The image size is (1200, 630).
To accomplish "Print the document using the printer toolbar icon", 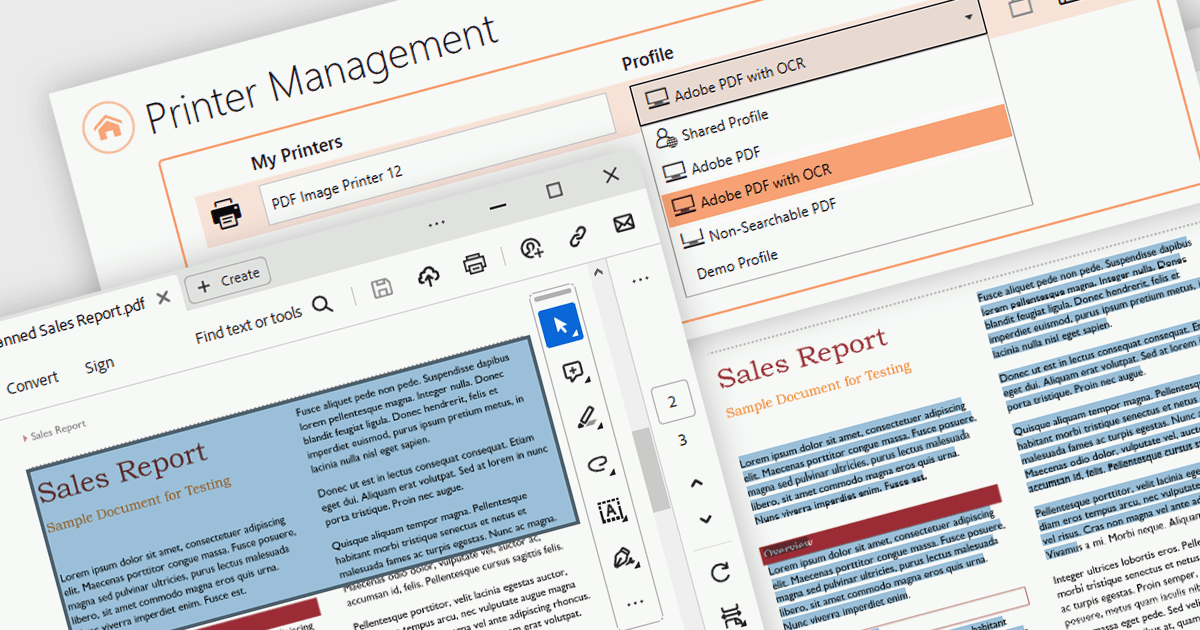I will pos(474,264).
